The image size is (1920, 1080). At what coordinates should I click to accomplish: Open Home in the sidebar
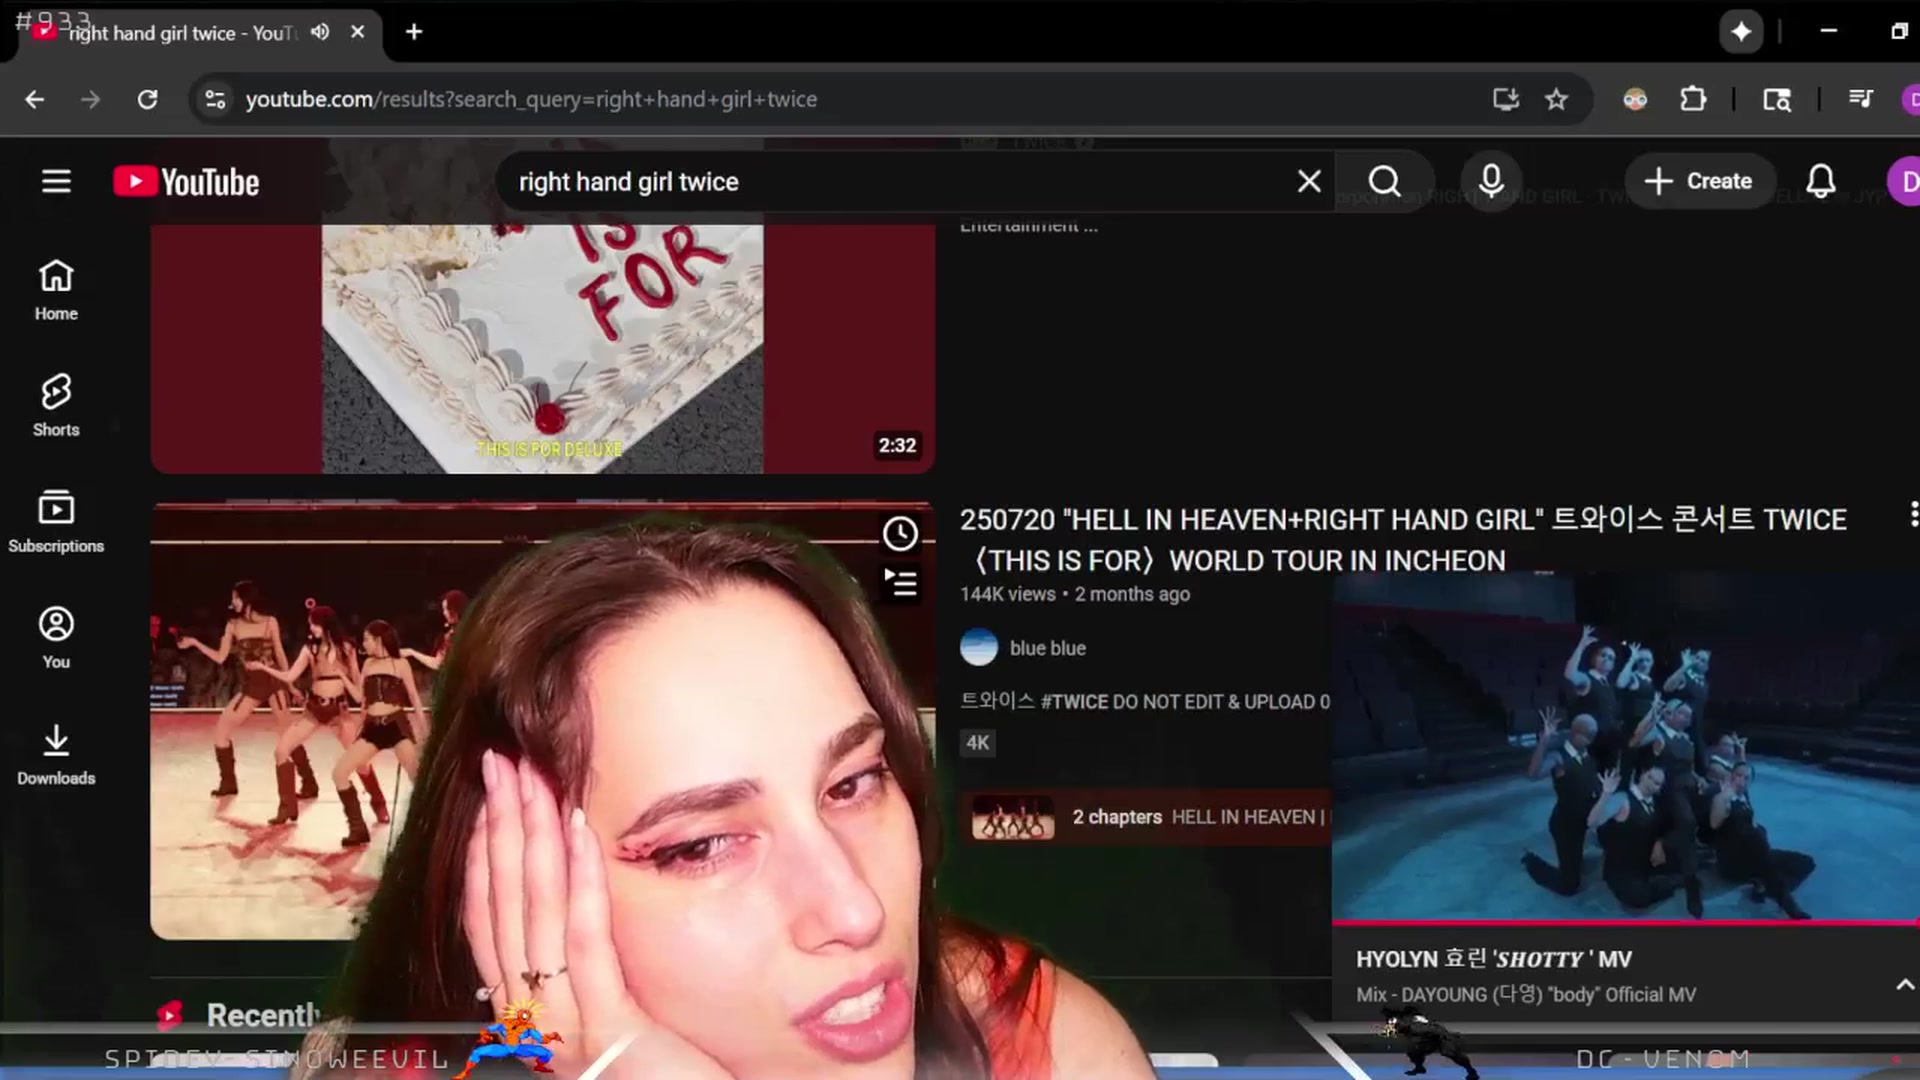[56, 290]
